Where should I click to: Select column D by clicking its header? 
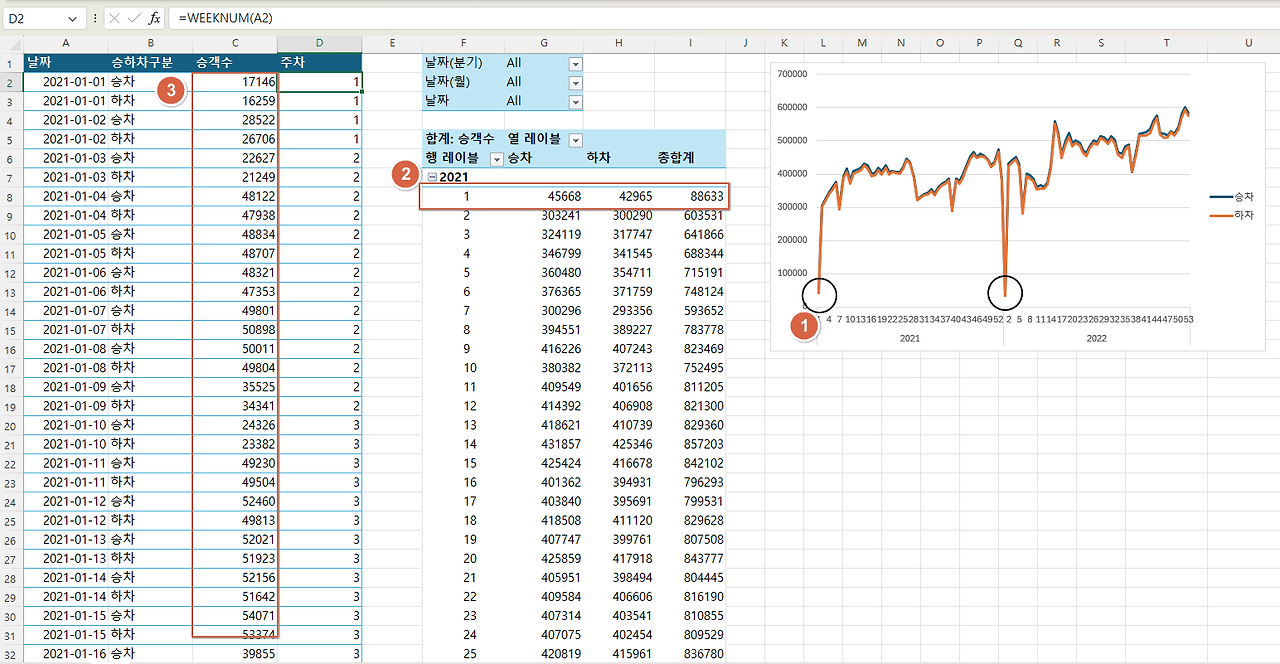[x=319, y=43]
